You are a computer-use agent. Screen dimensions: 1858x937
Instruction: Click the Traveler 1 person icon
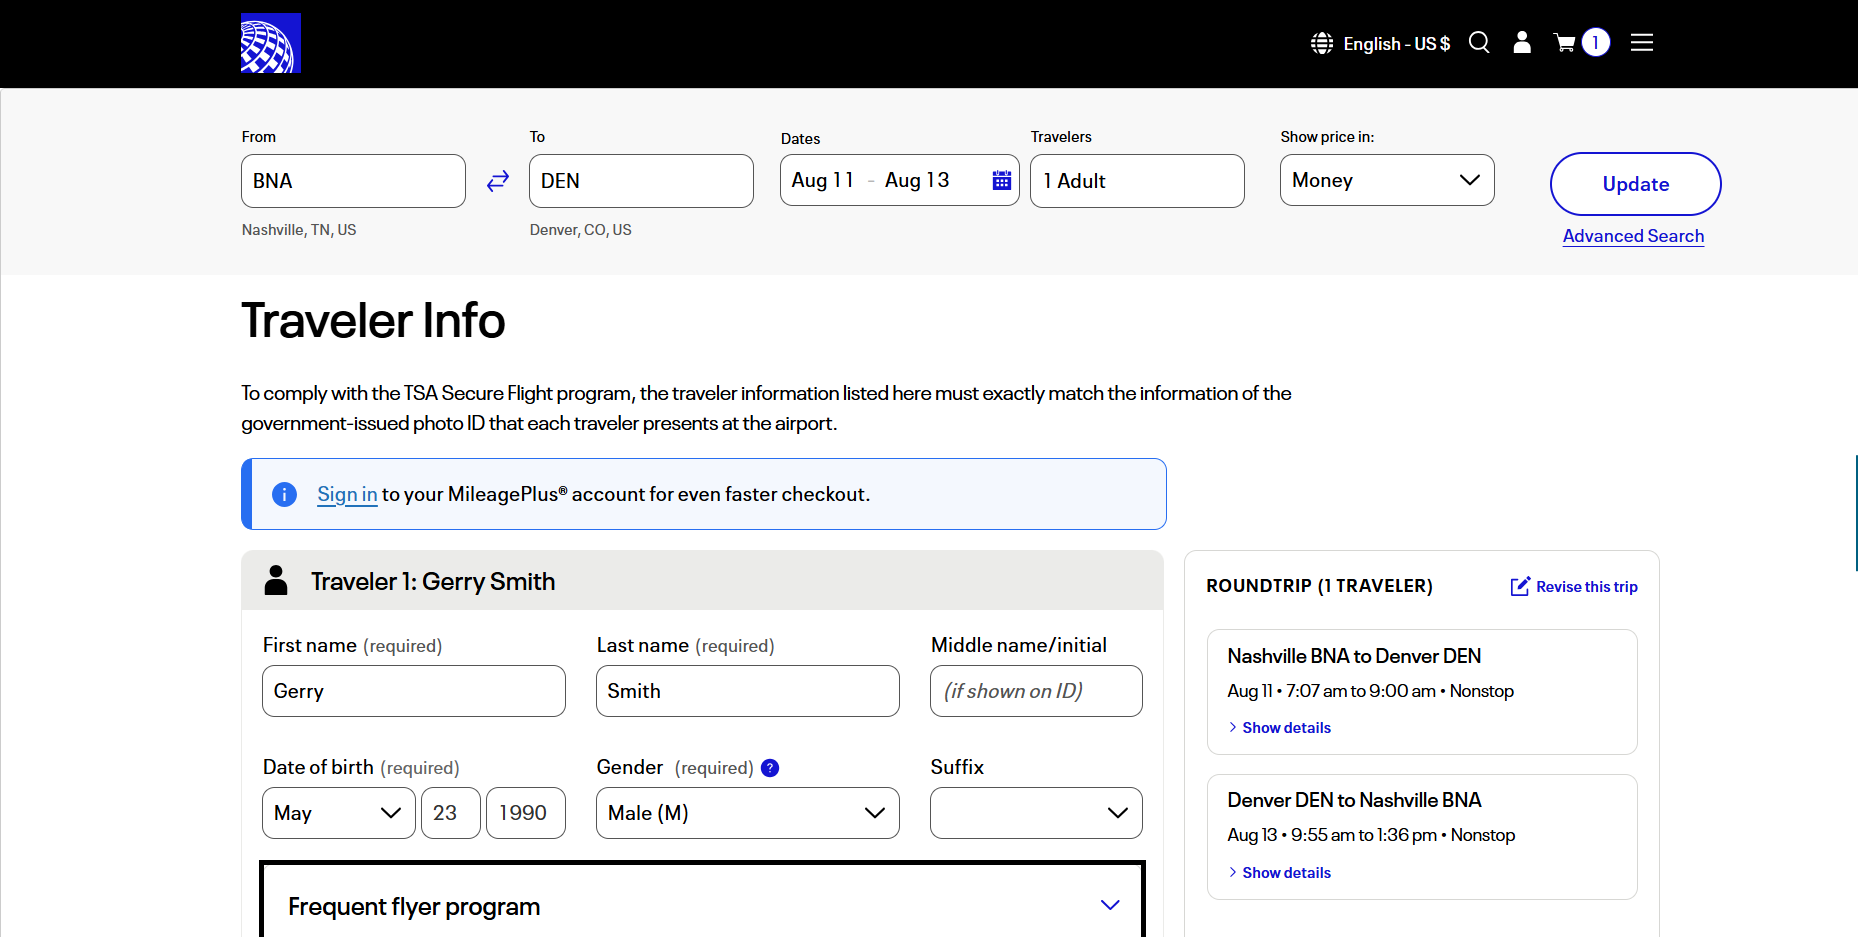(276, 581)
